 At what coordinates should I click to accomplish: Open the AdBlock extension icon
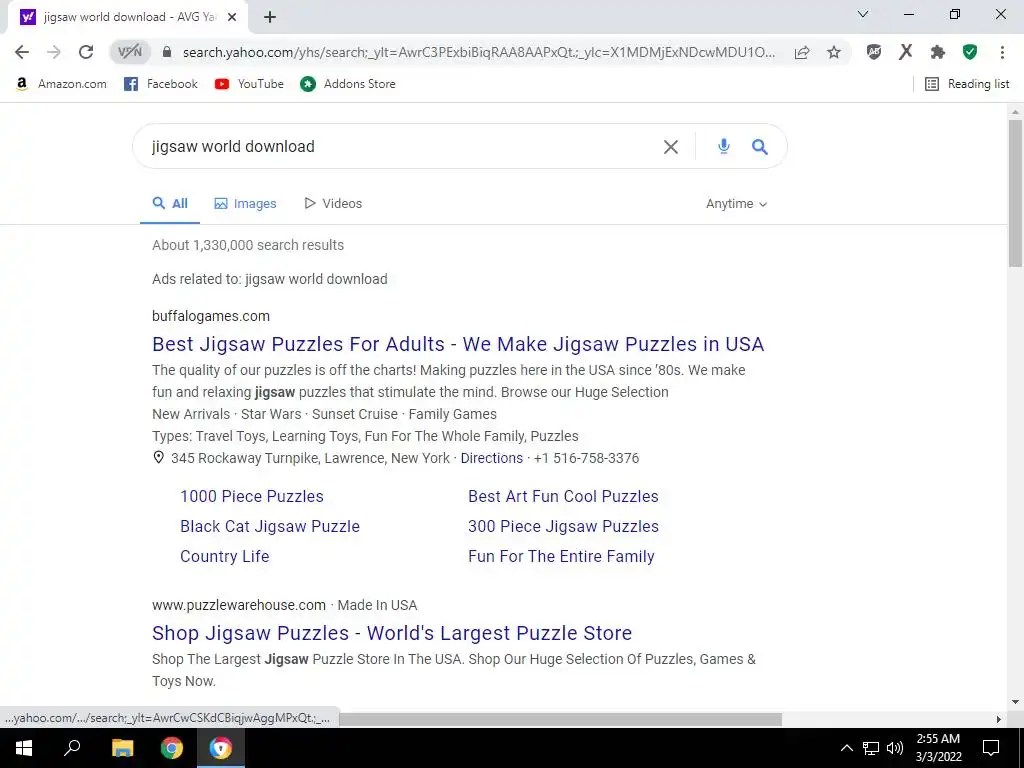pos(874,52)
